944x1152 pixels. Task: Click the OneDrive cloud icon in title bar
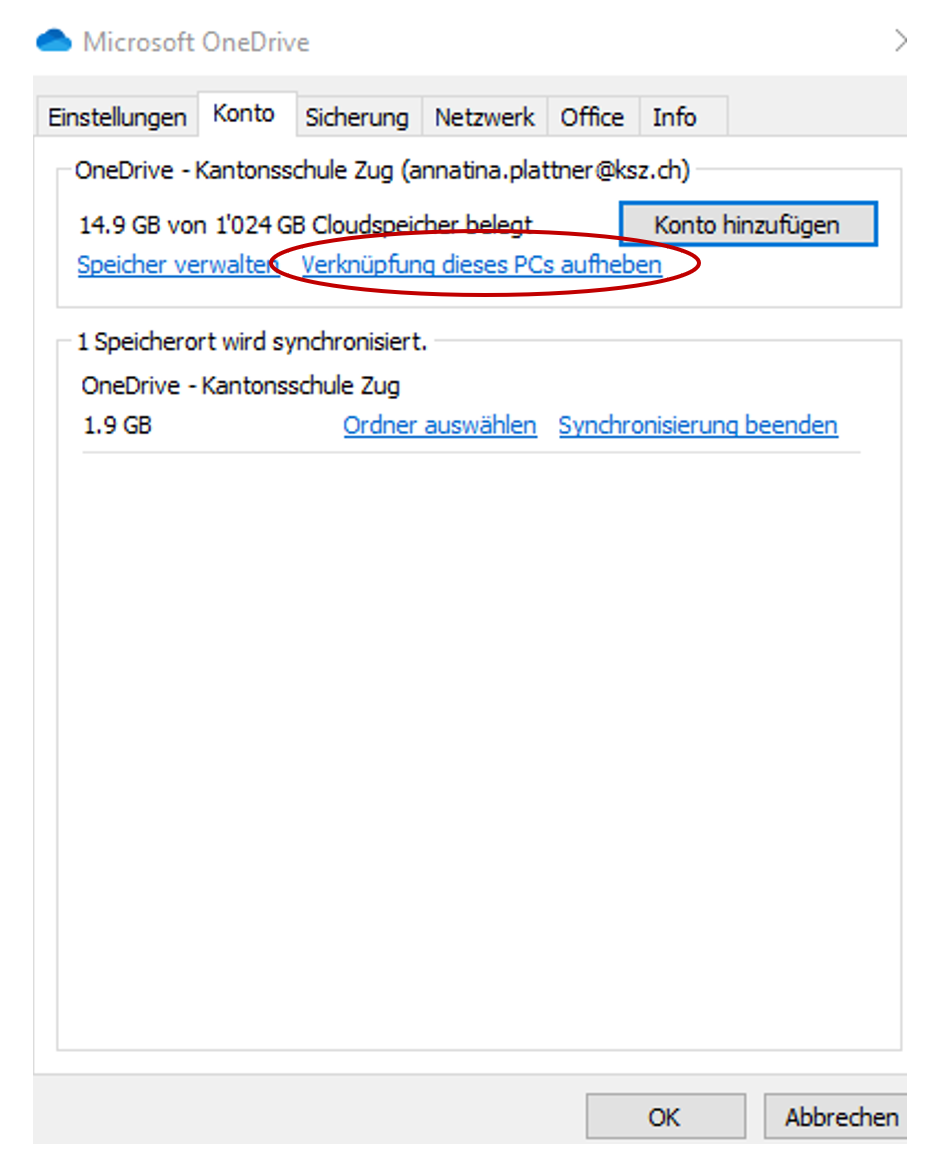click(x=54, y=42)
